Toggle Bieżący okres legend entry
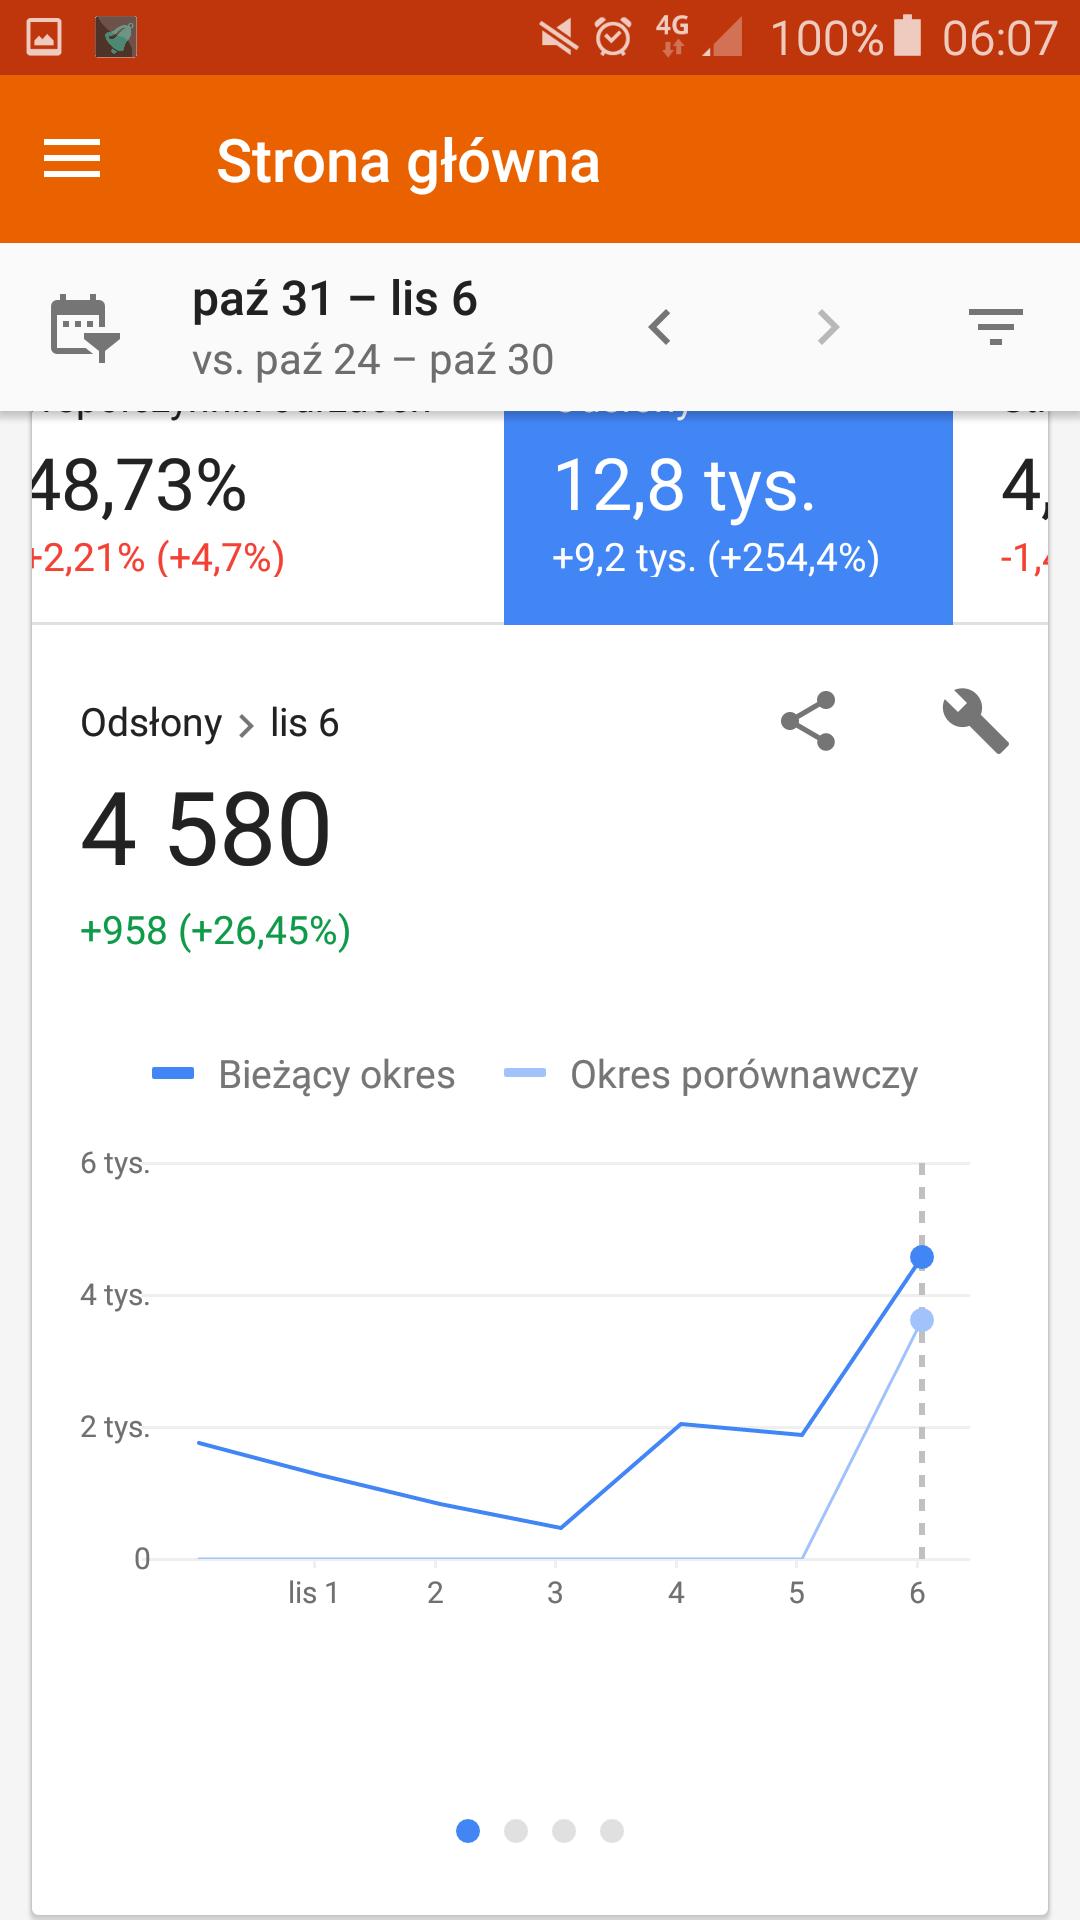The image size is (1080, 1920). tap(304, 1075)
